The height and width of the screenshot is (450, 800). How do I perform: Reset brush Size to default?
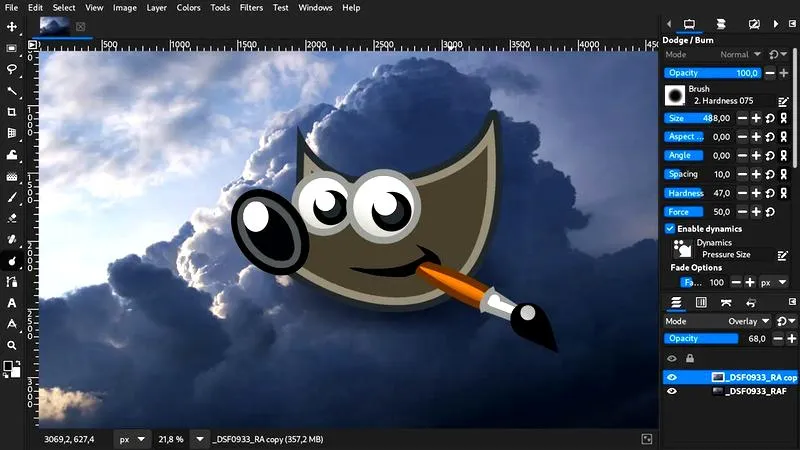click(x=770, y=118)
